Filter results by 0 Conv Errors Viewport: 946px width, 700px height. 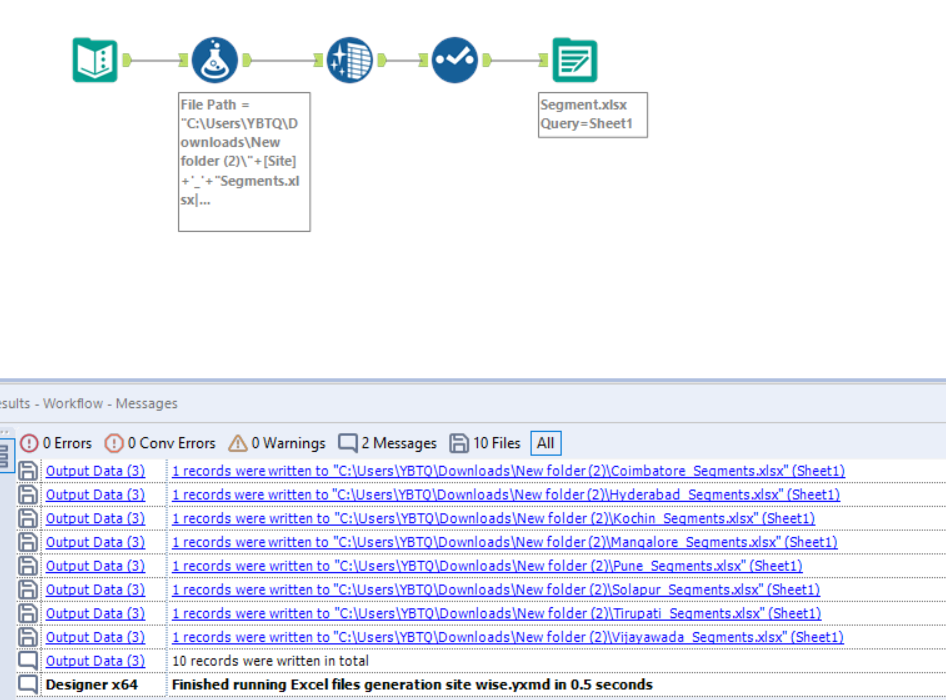160,443
